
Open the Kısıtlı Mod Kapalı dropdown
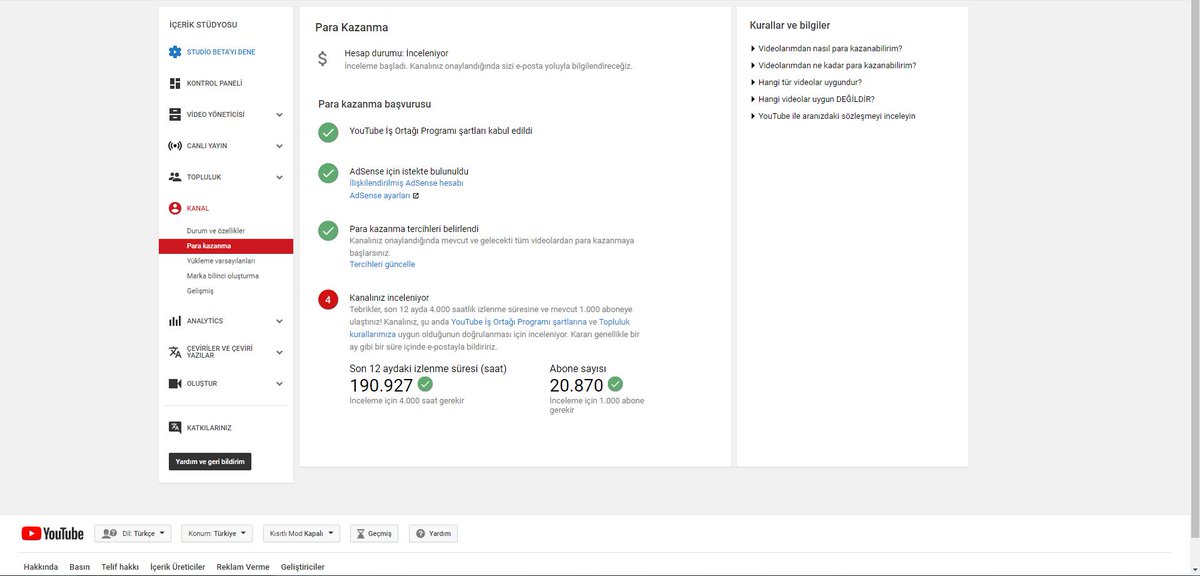coord(301,534)
